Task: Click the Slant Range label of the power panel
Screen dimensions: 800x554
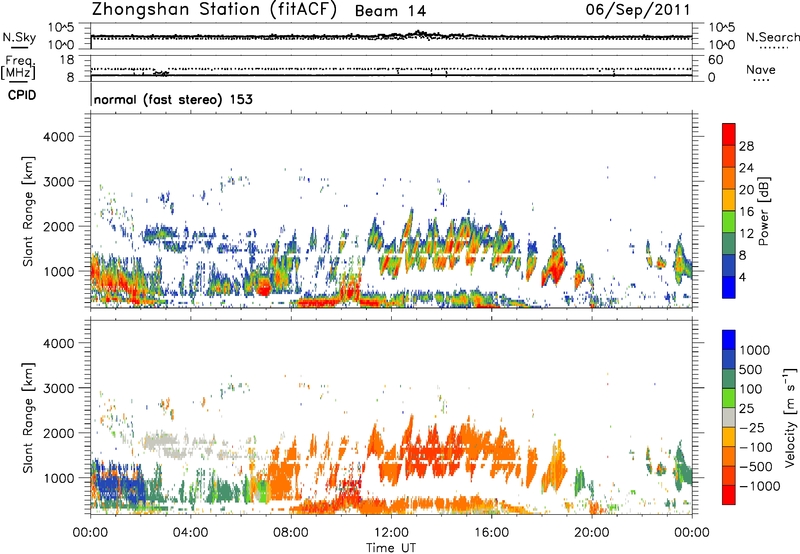Action: pos(28,211)
